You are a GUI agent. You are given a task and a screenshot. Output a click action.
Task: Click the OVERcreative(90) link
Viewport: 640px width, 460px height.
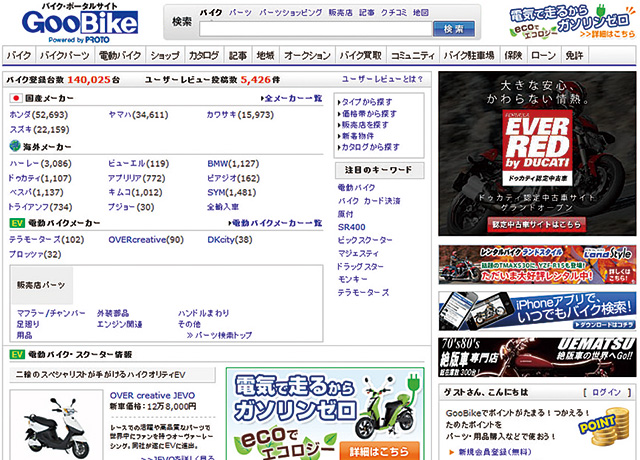[146, 240]
